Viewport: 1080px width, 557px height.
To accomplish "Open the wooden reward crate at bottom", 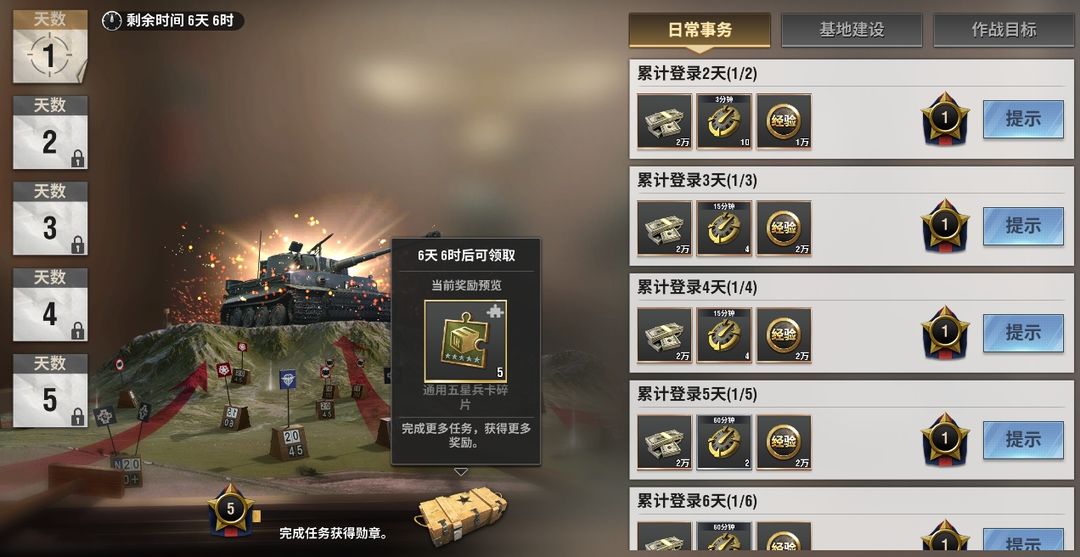I will pyautogui.click(x=461, y=516).
